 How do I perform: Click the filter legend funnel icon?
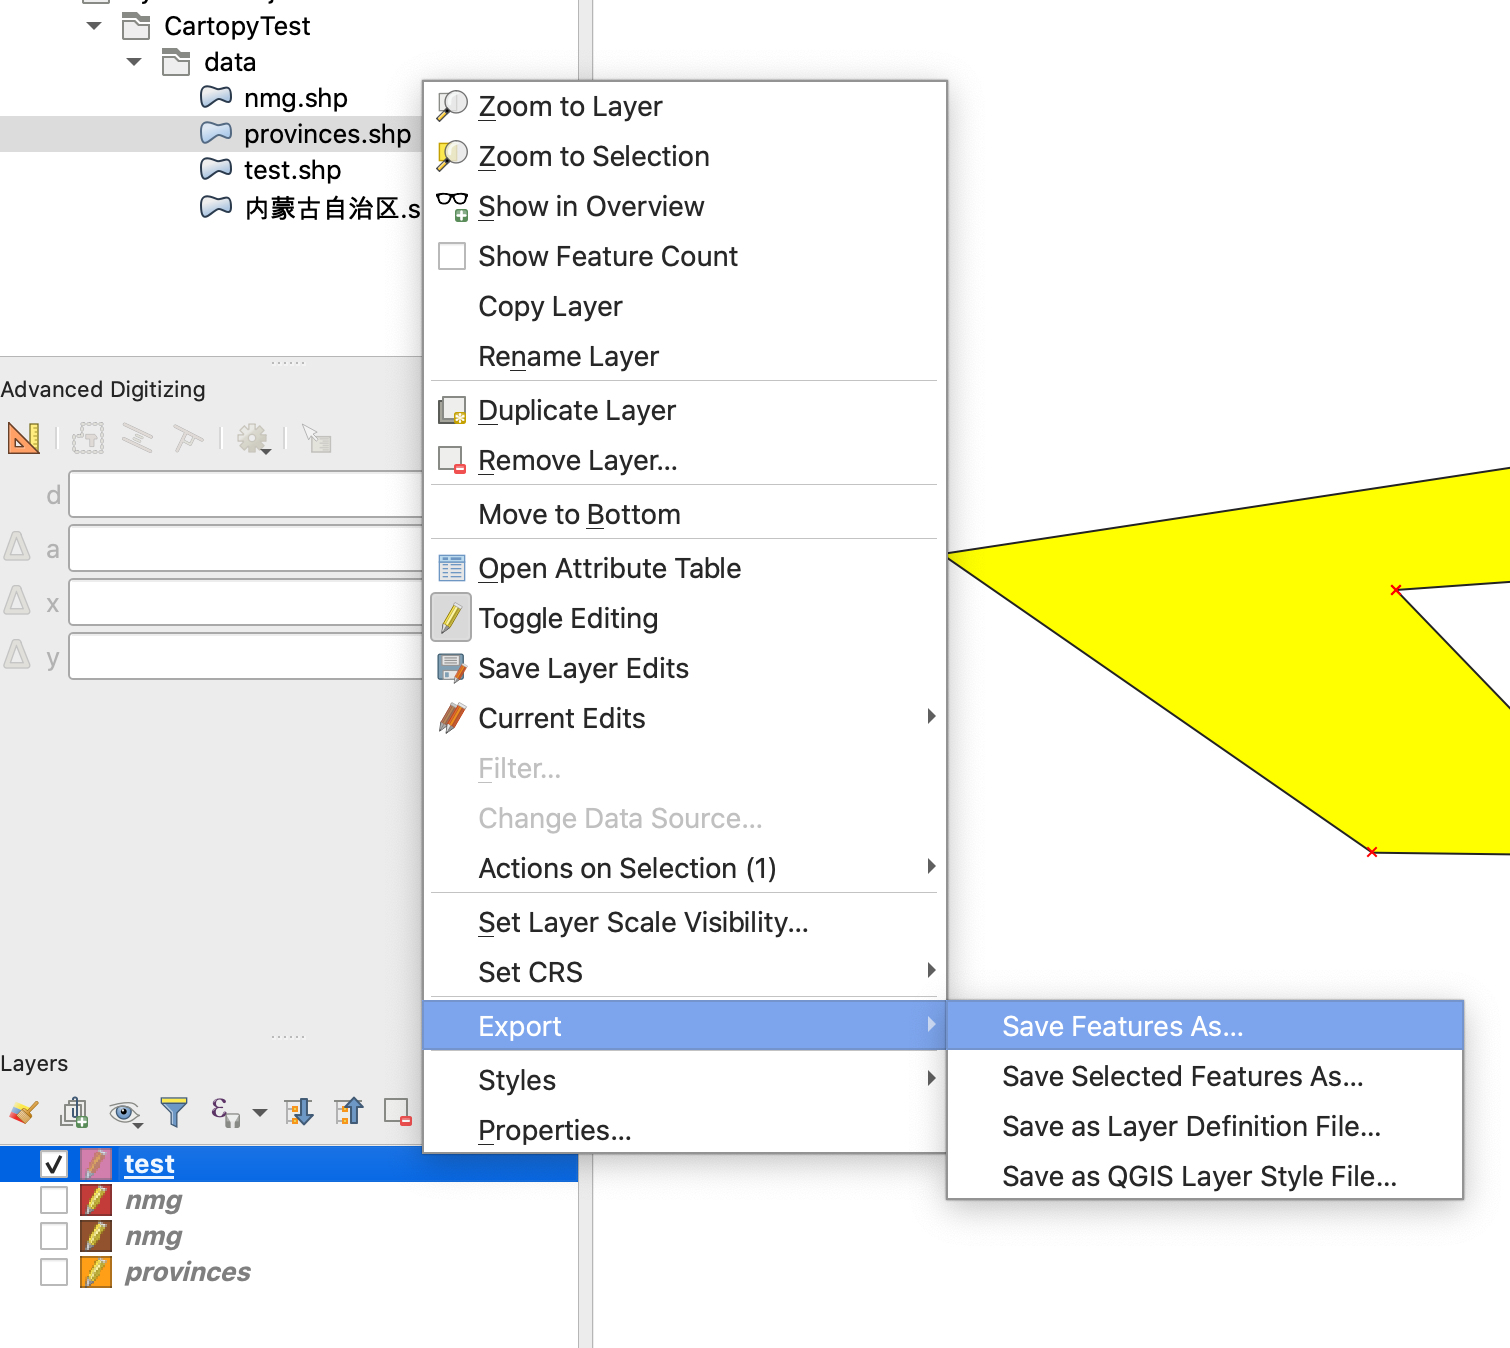(174, 1112)
